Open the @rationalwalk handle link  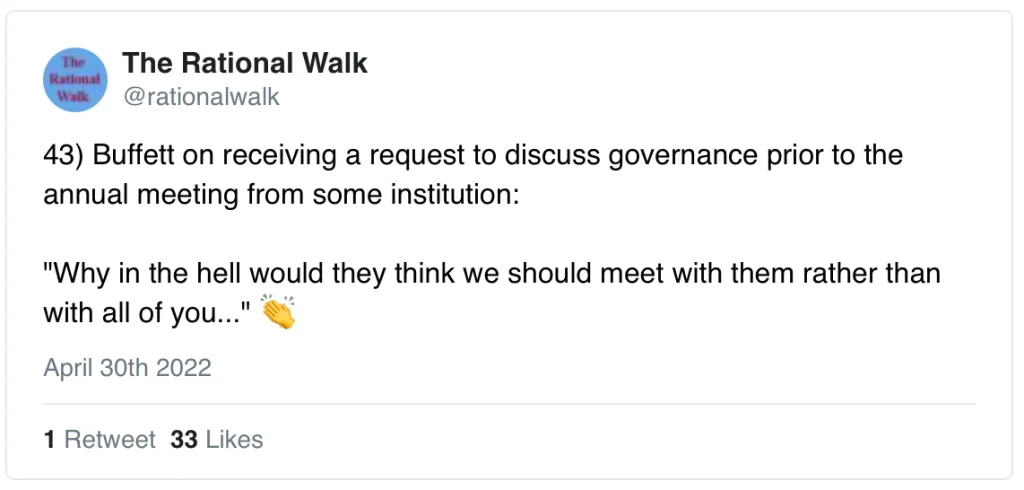[201, 97]
